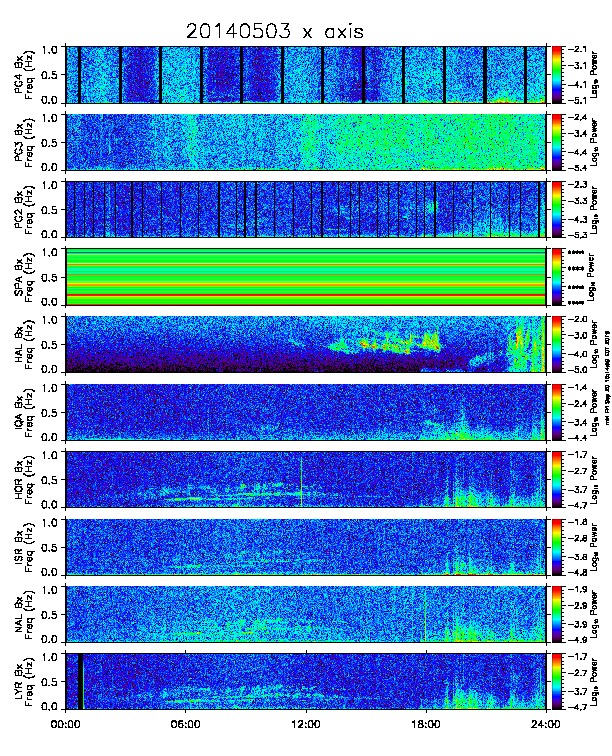612x756 pixels.
Task: Click the 24:00 time tick label
Action: tap(546, 724)
